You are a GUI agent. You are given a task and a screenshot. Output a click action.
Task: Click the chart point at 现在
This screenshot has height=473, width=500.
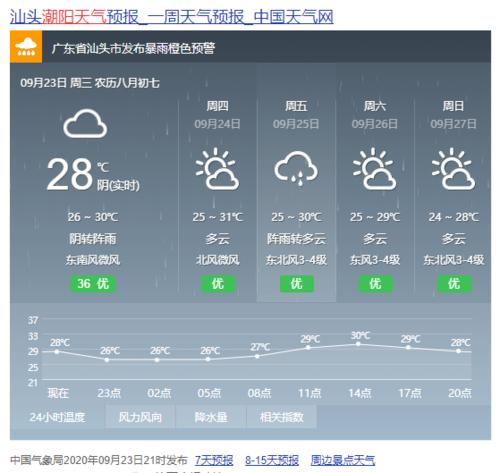click(57, 352)
